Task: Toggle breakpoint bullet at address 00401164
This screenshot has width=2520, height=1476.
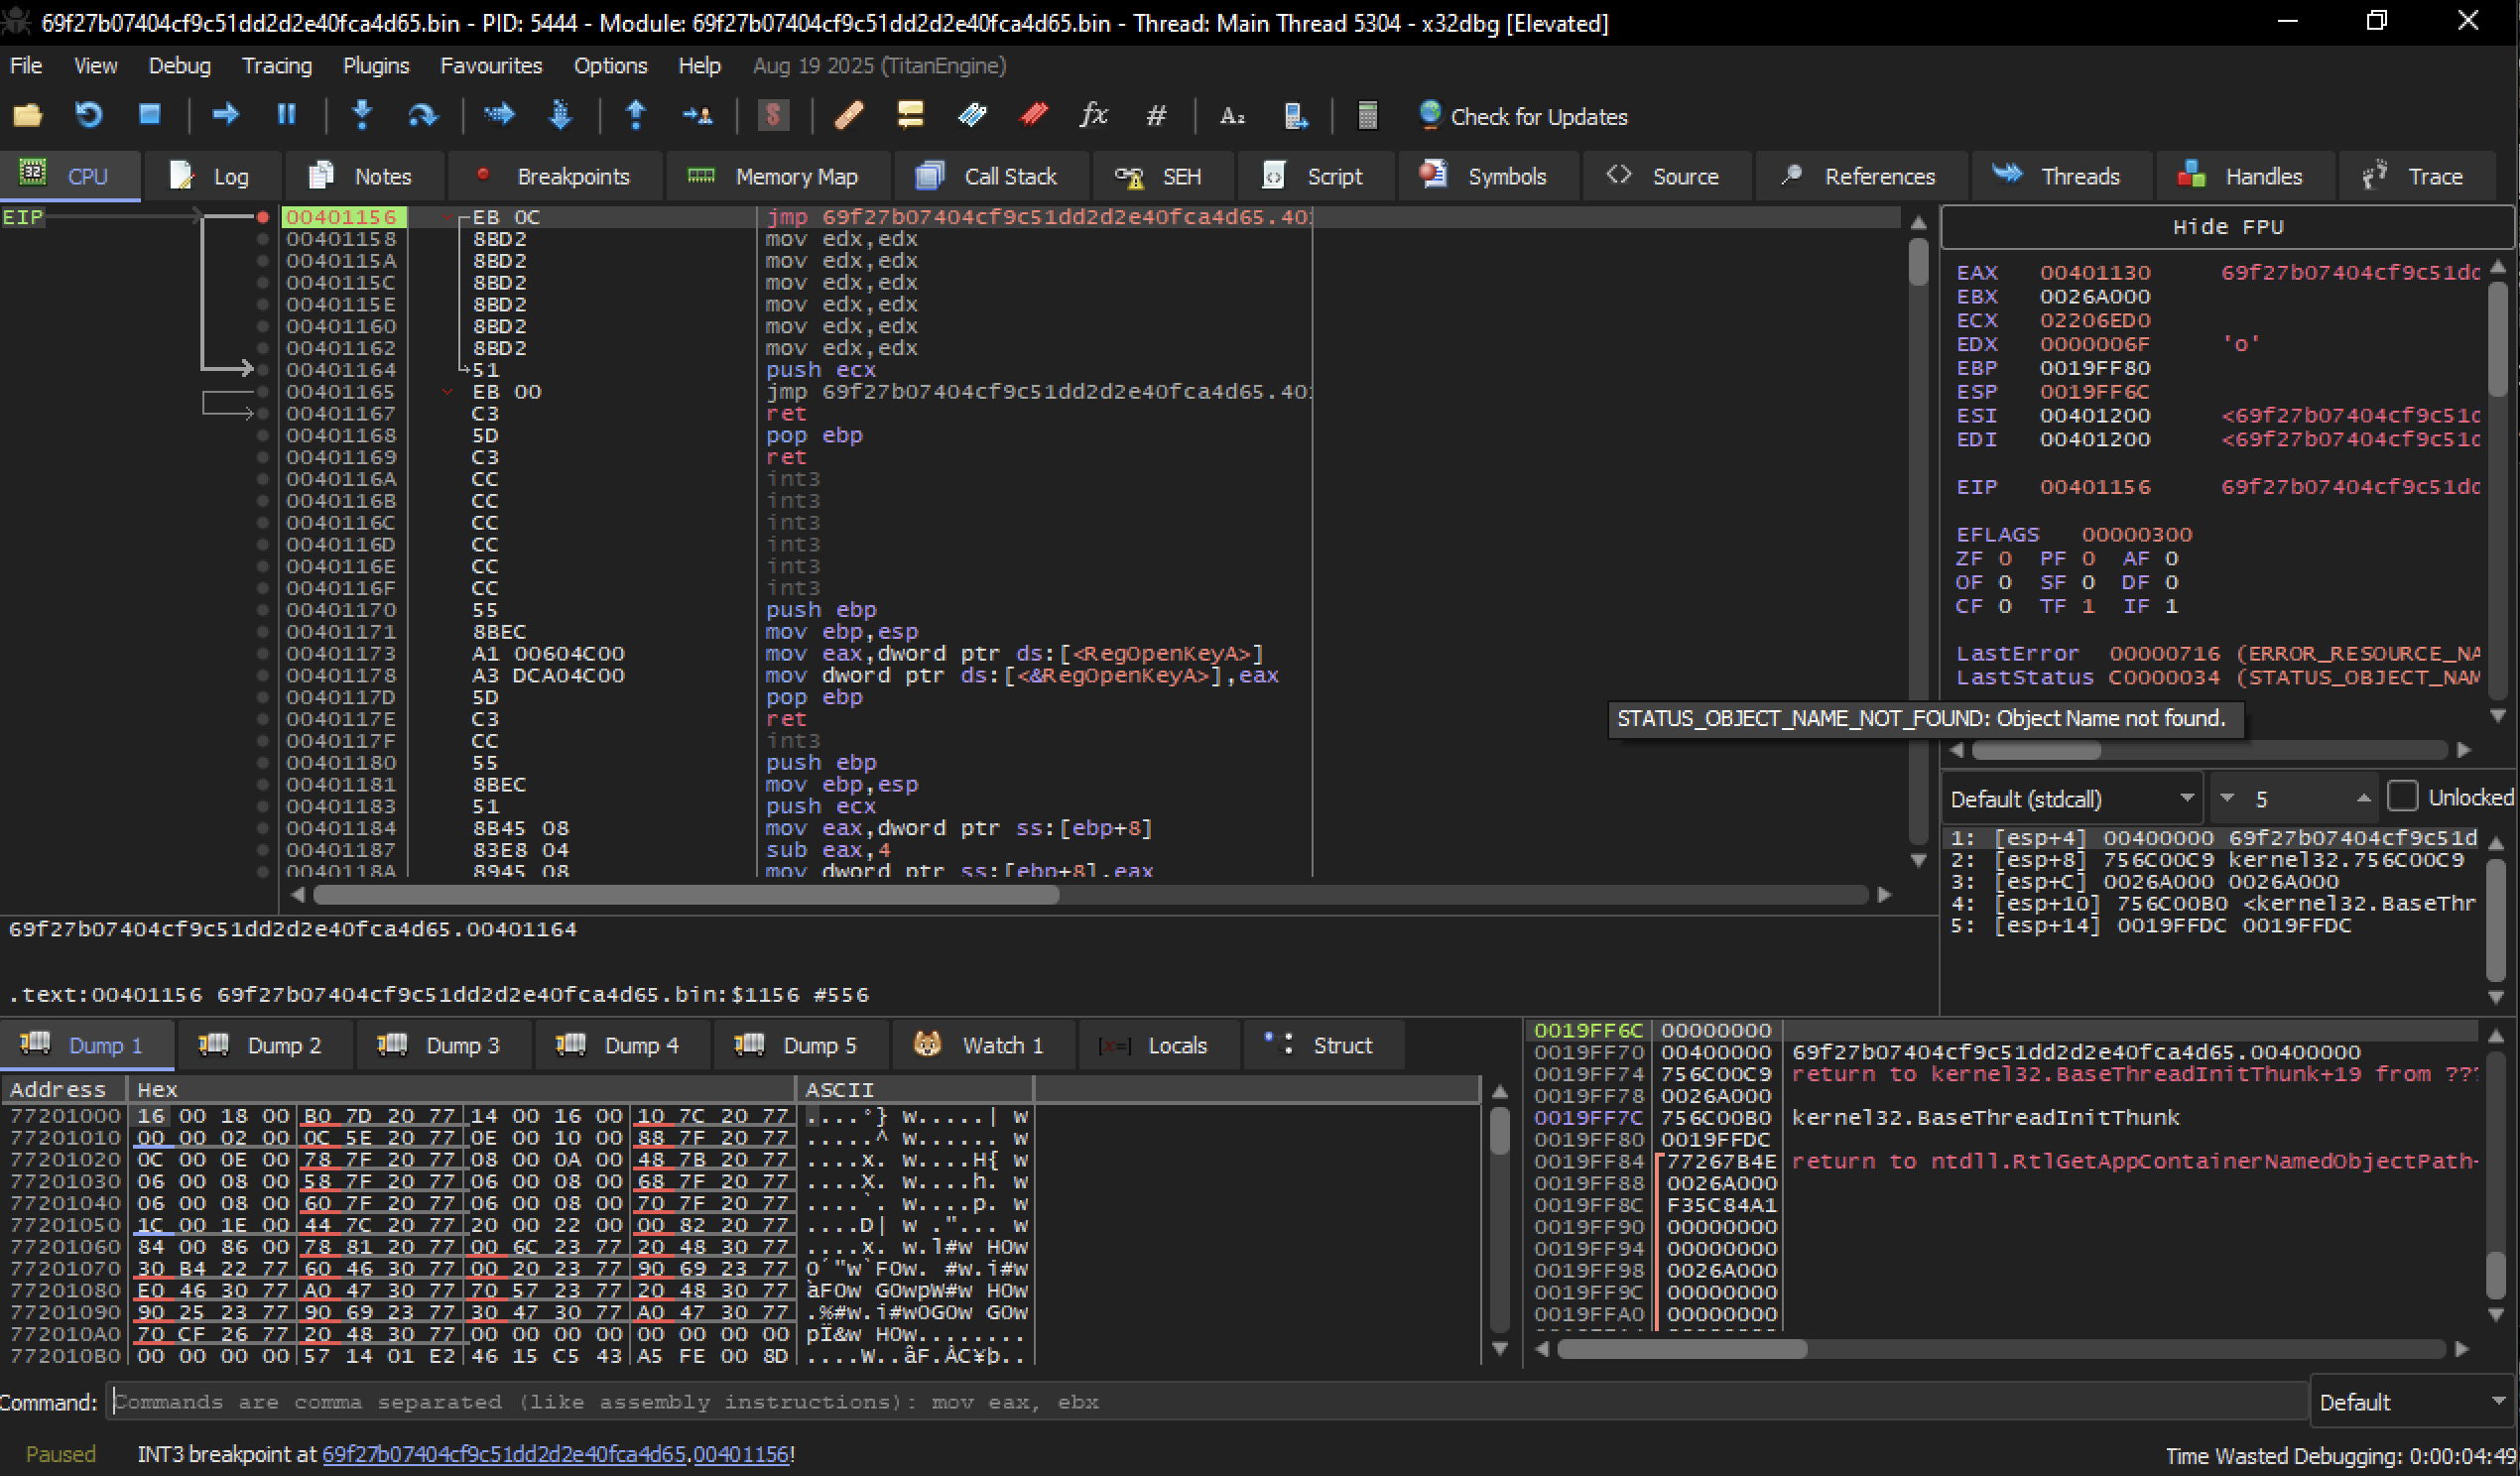Action: coord(263,370)
